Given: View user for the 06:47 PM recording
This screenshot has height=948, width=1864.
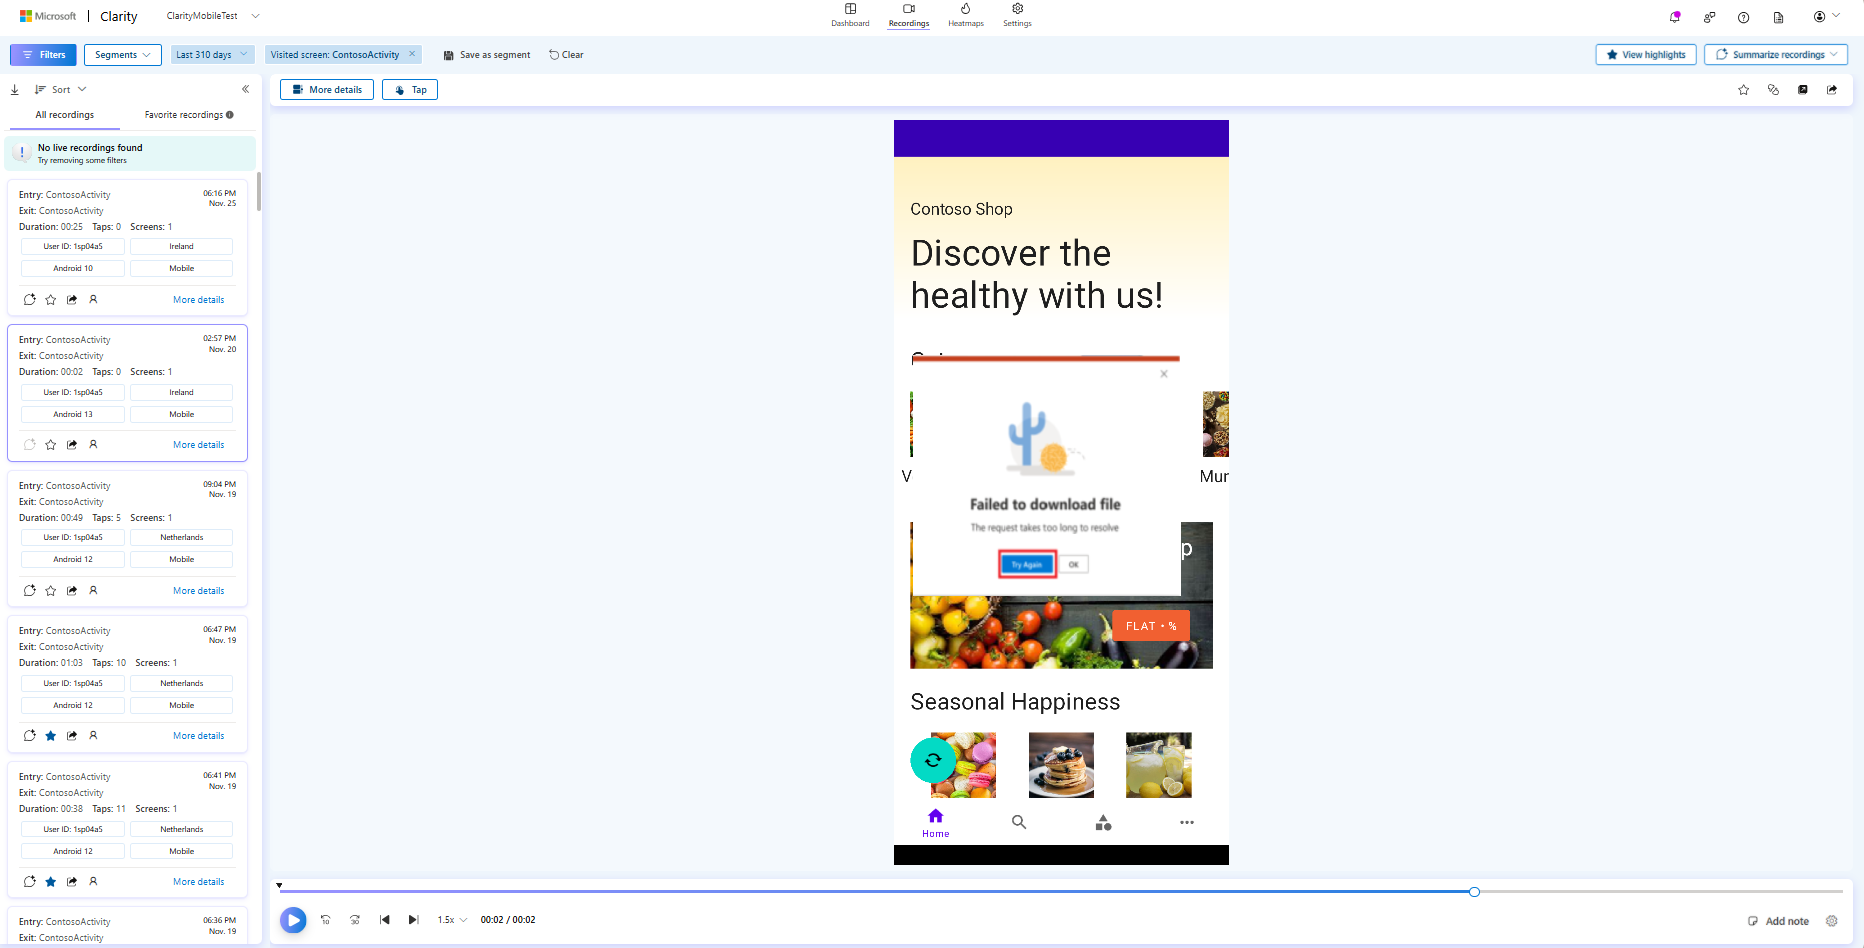Looking at the screenshot, I should click(93, 735).
